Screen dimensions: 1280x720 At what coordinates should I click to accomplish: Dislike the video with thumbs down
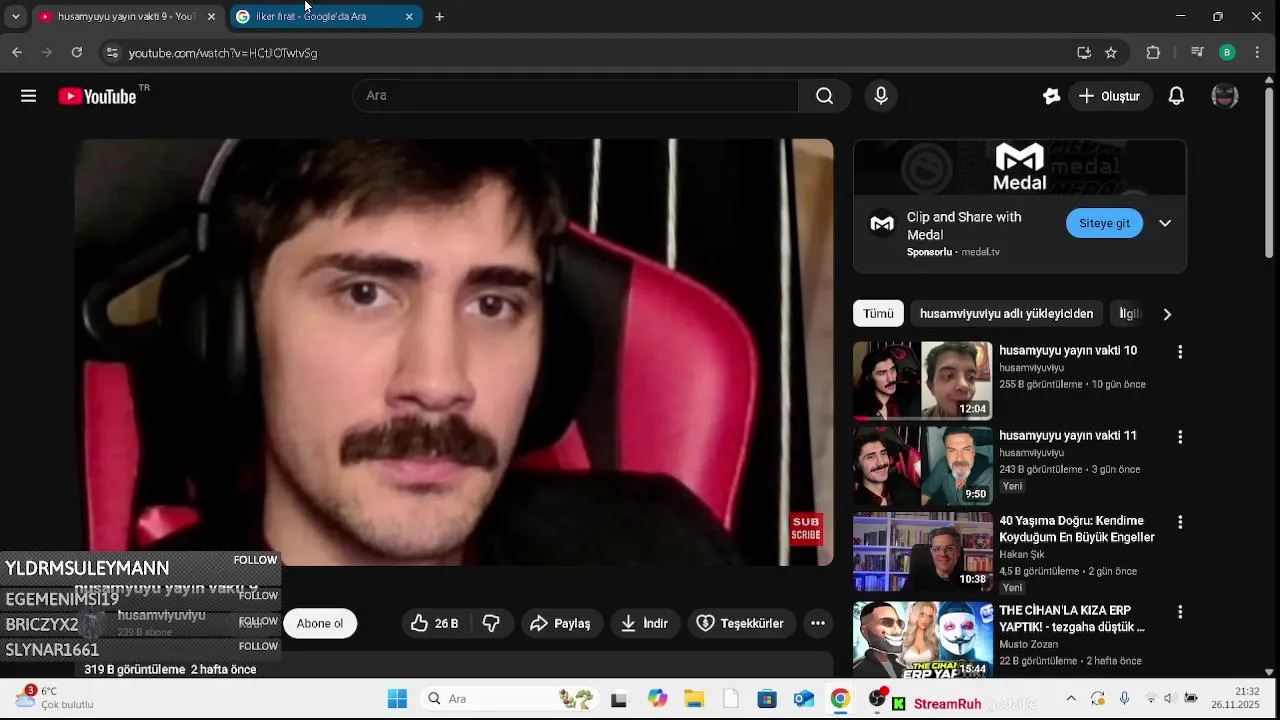491,623
